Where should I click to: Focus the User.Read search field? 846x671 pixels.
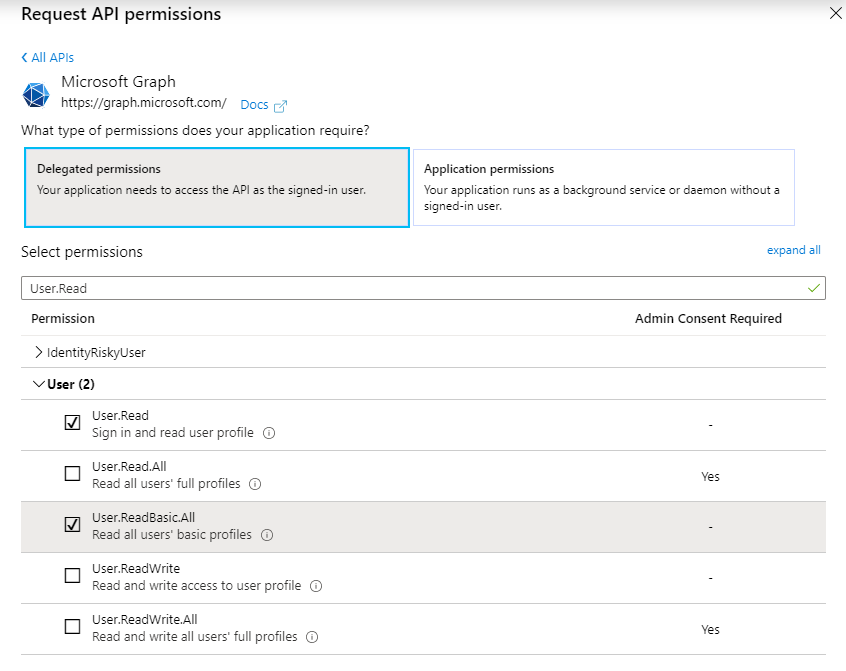(423, 288)
